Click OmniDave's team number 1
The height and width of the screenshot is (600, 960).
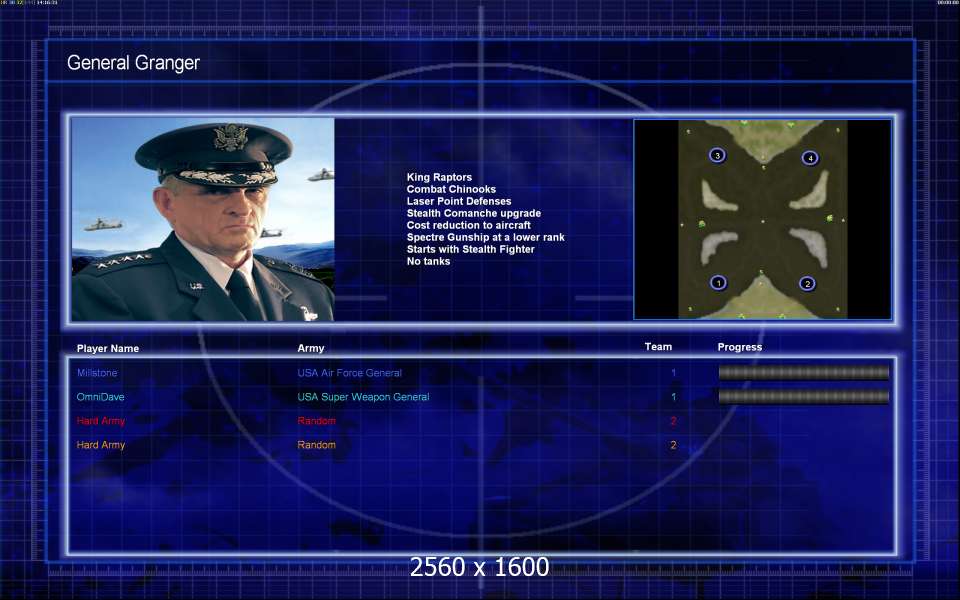673,397
